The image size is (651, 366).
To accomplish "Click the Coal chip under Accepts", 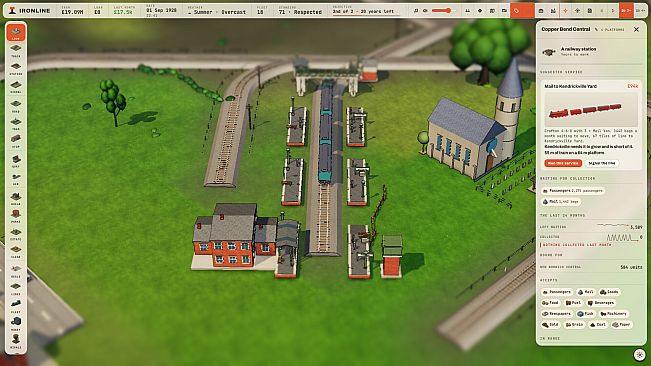I will [x=598, y=325].
